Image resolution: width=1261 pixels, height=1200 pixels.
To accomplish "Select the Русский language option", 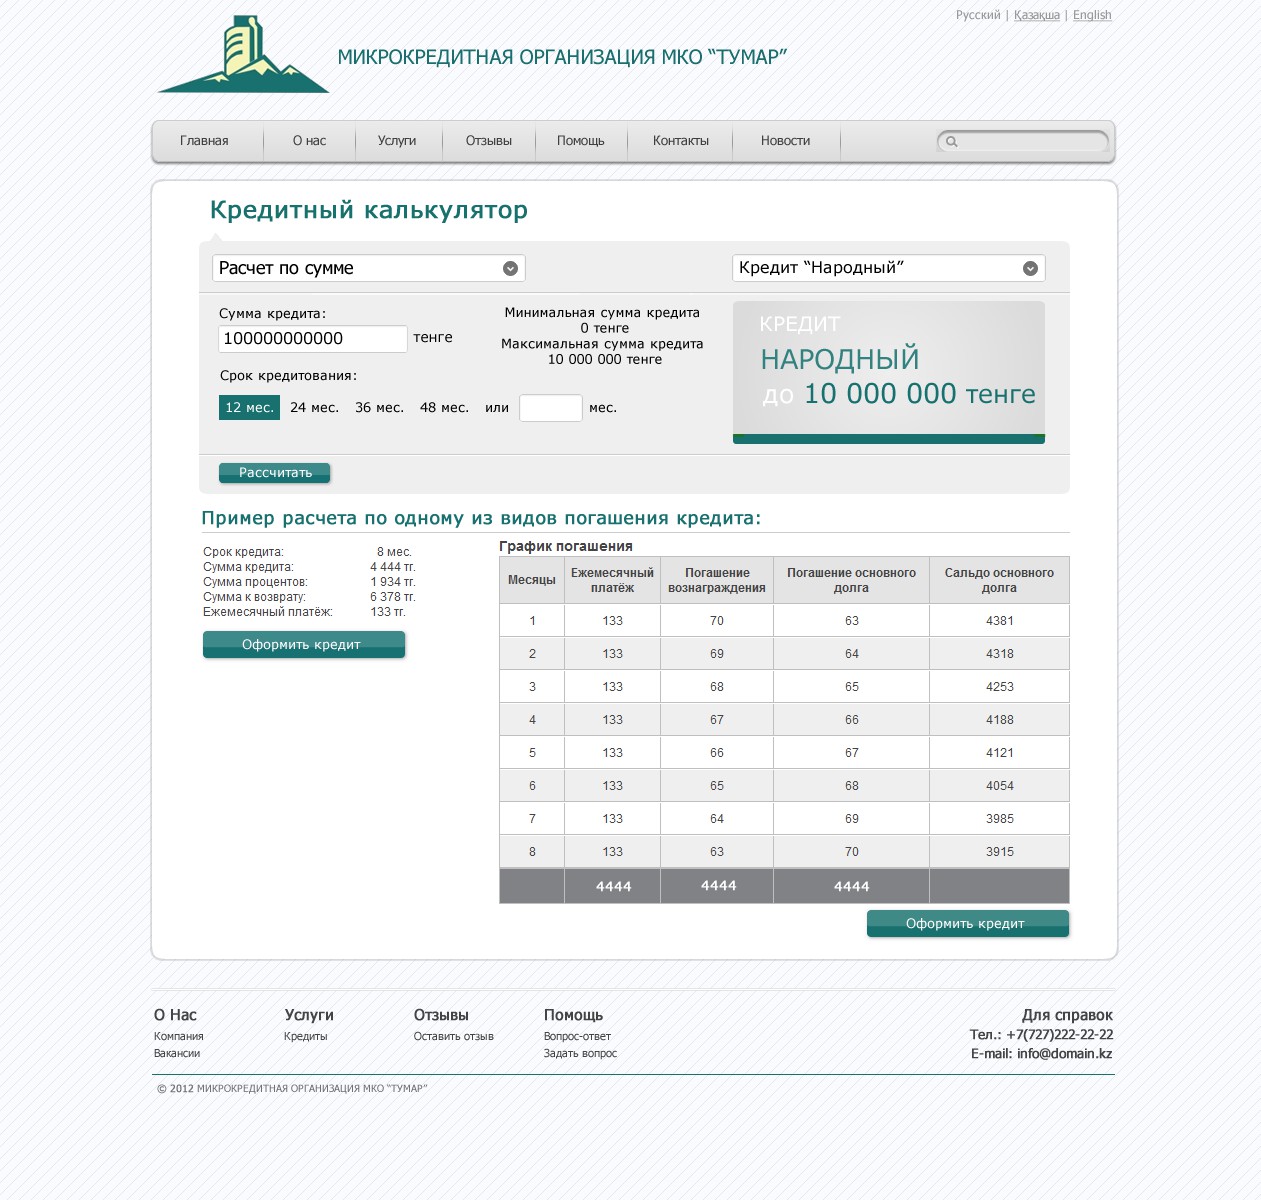I will coord(978,15).
